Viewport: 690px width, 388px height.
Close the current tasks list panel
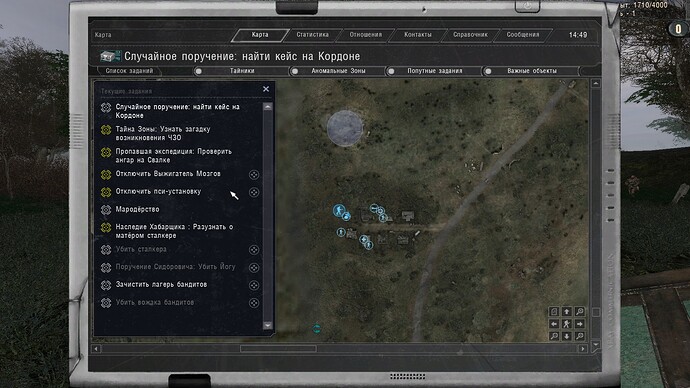coord(266,89)
